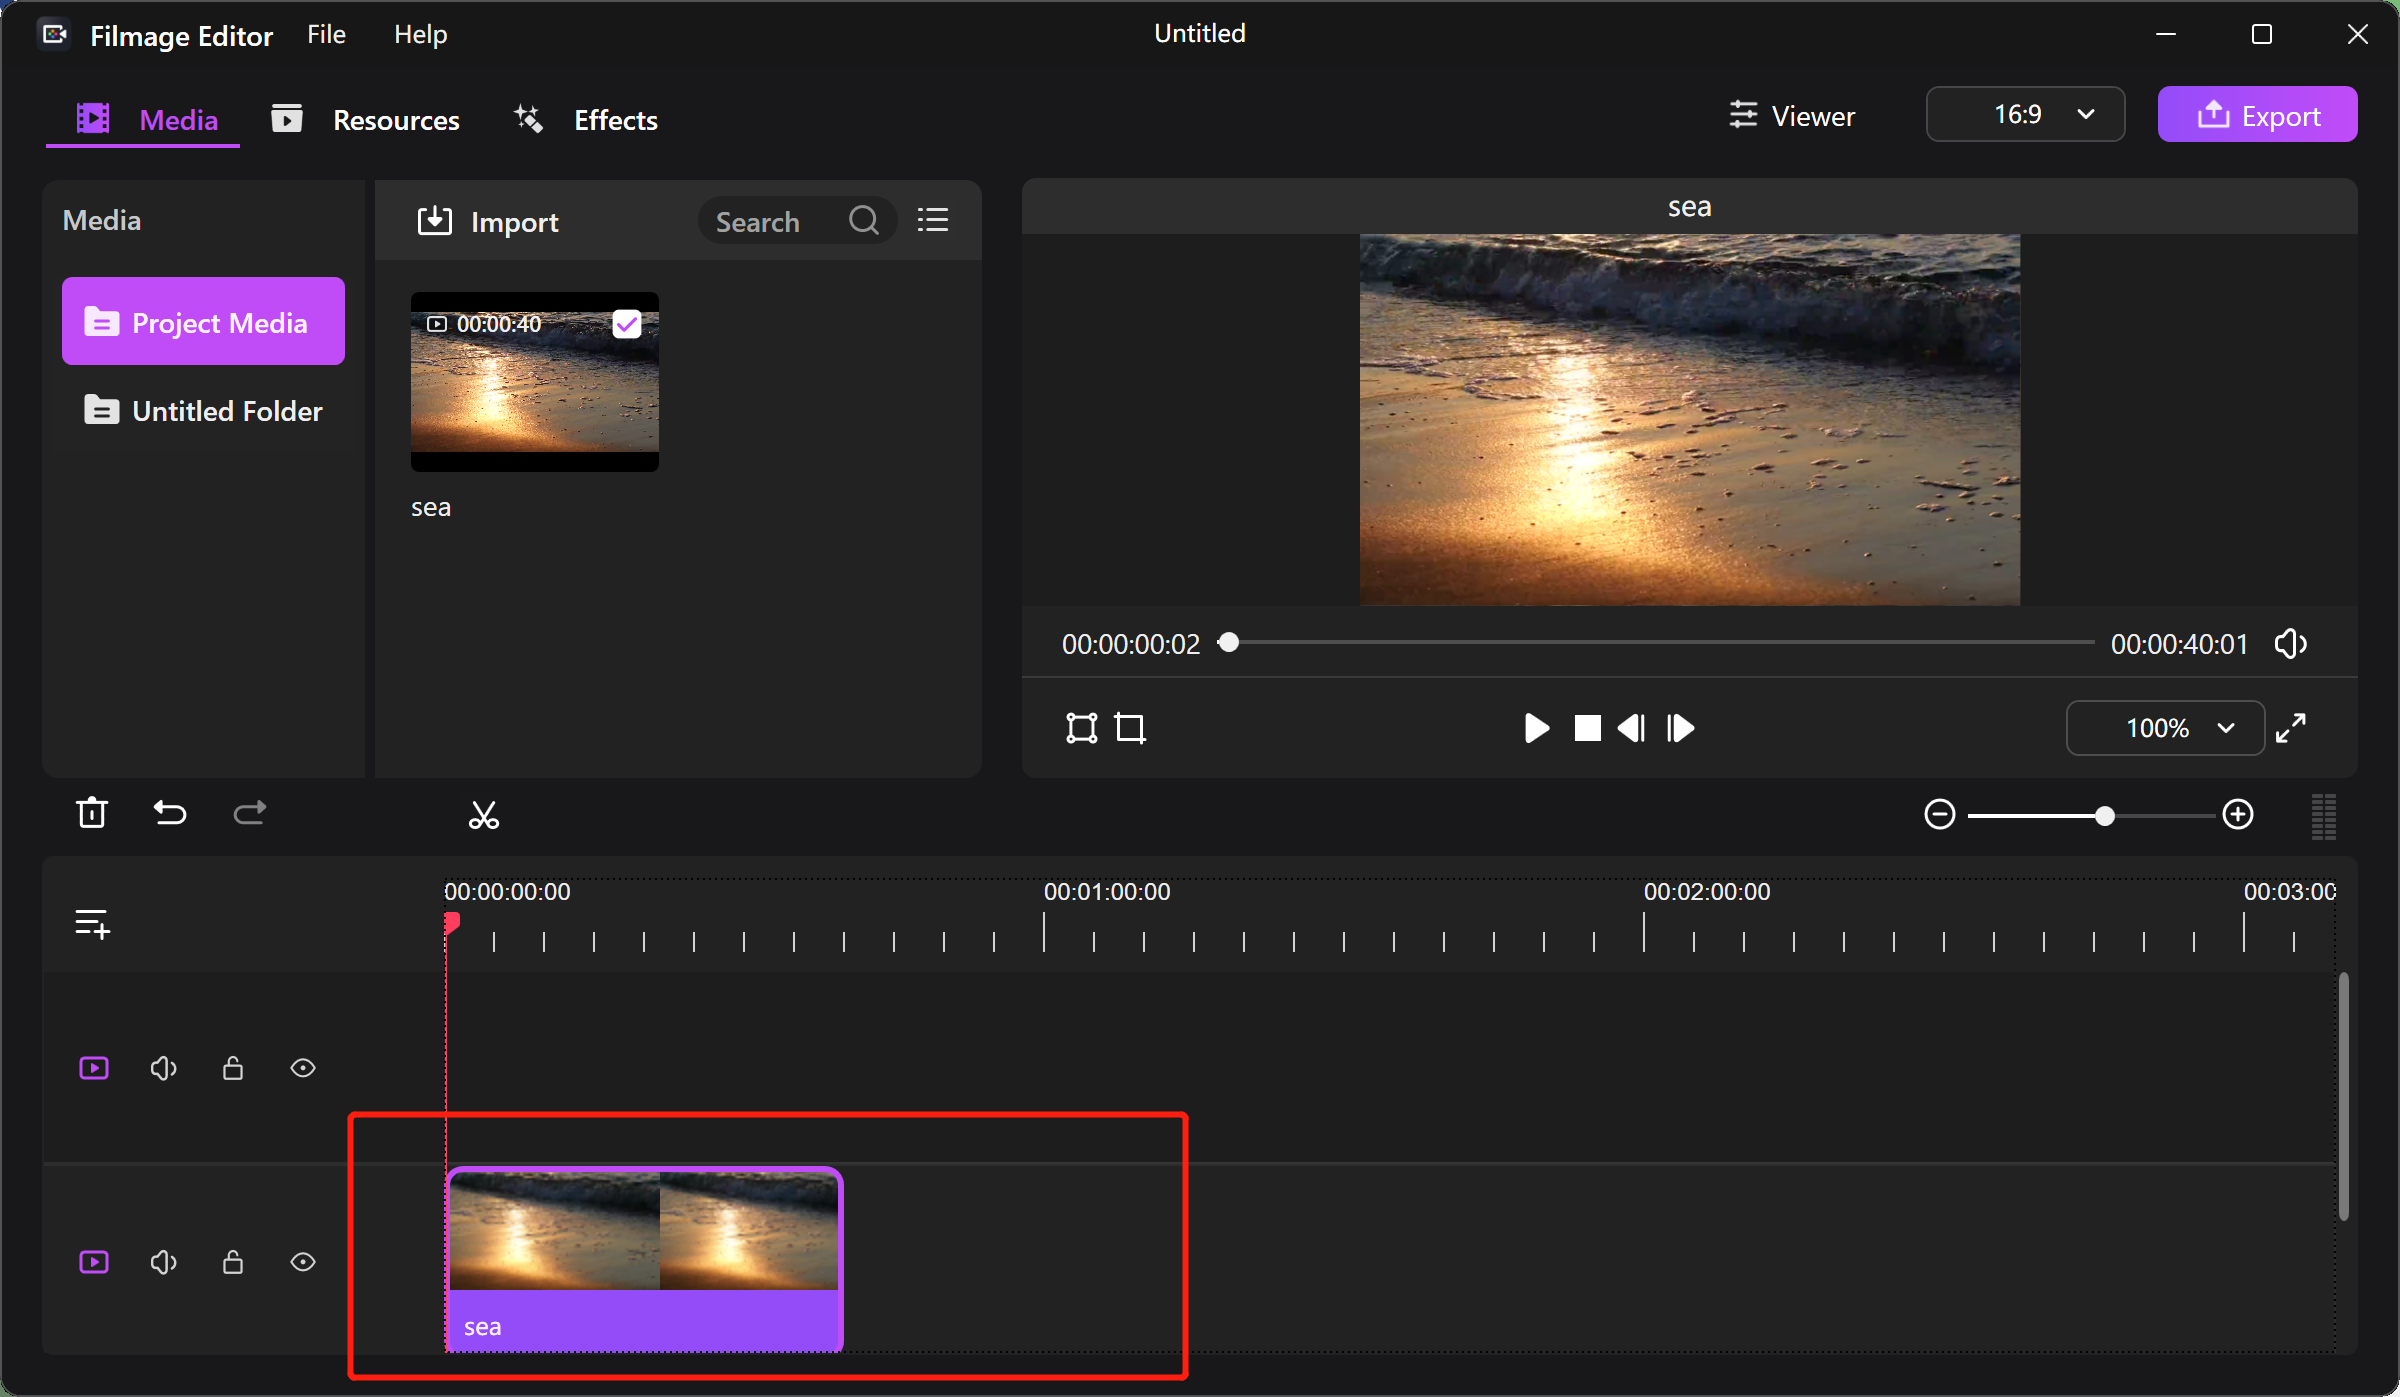This screenshot has height=1397, width=2400.
Task: Click upper track video type icon
Action: click(94, 1068)
